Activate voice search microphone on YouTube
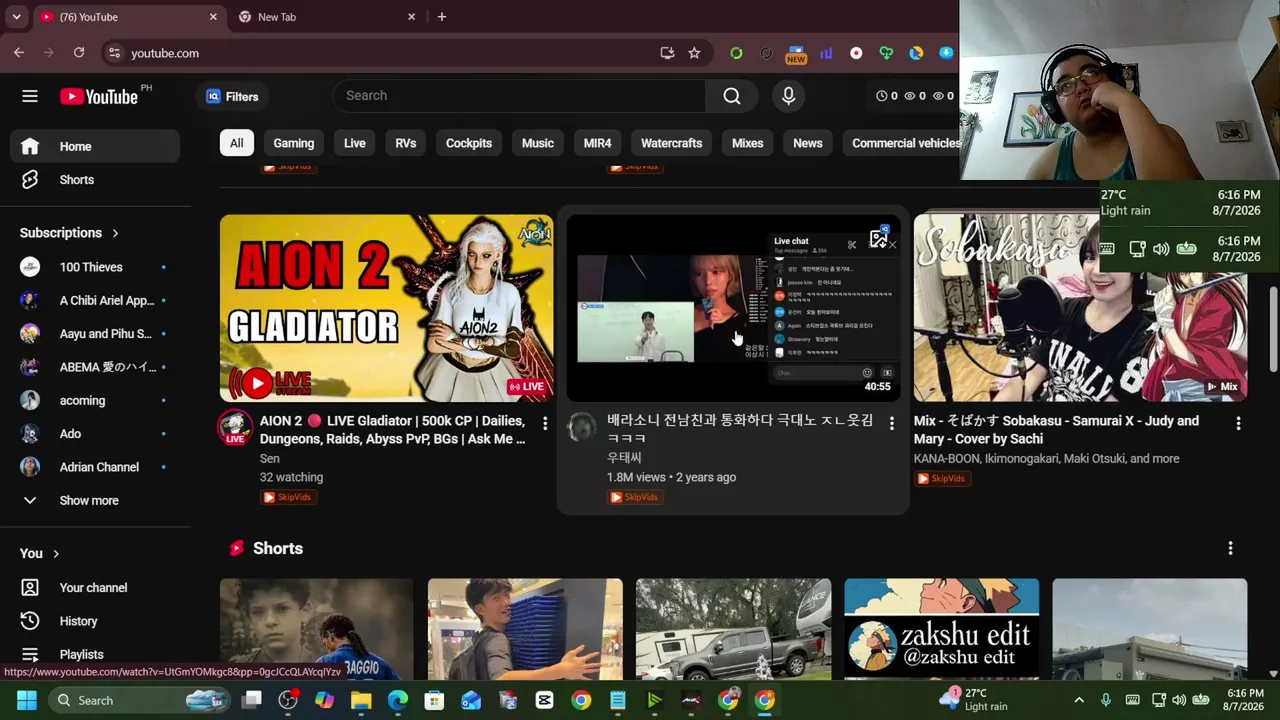1280x720 pixels. click(788, 96)
